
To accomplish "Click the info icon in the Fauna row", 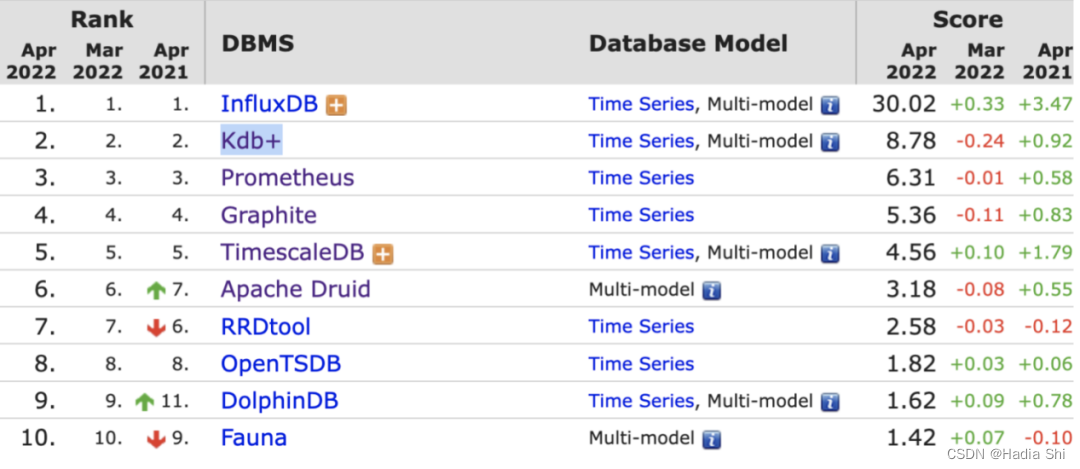I will pos(711,439).
